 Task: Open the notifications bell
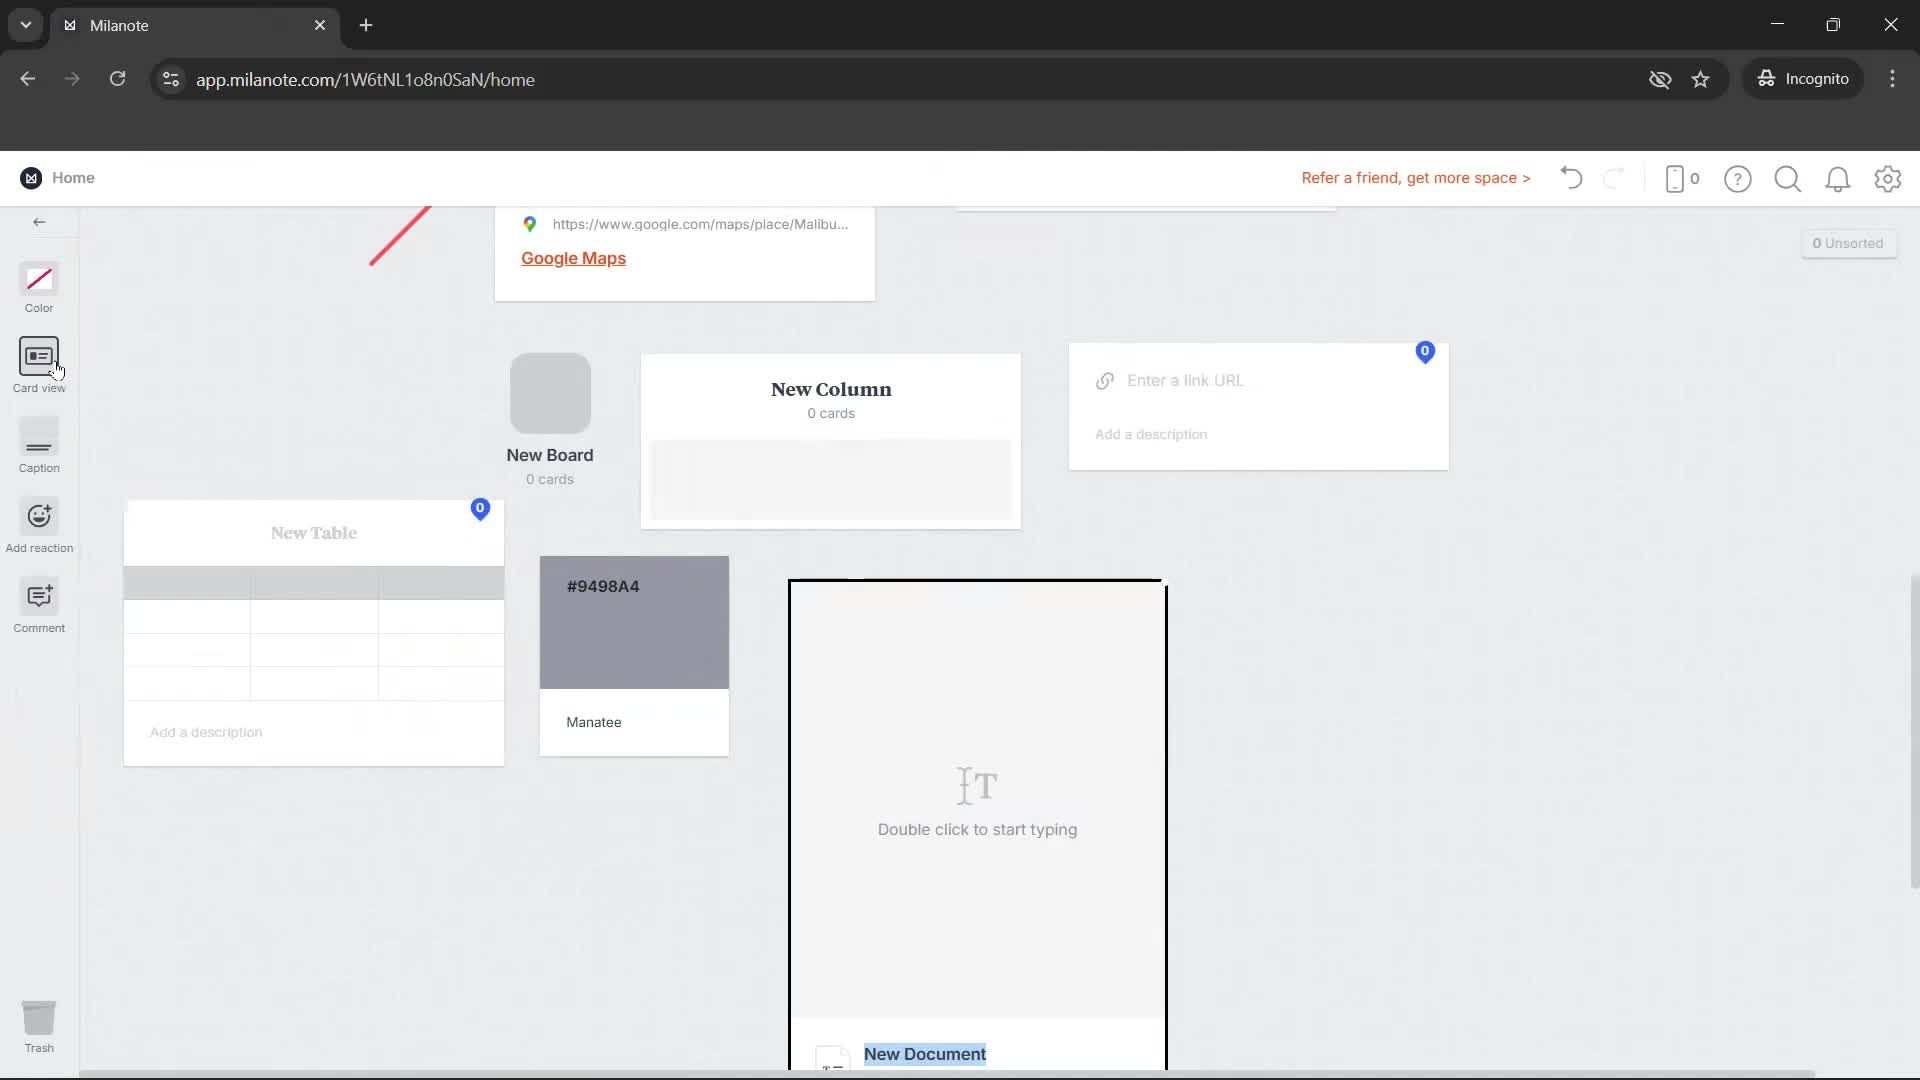pyautogui.click(x=1838, y=178)
